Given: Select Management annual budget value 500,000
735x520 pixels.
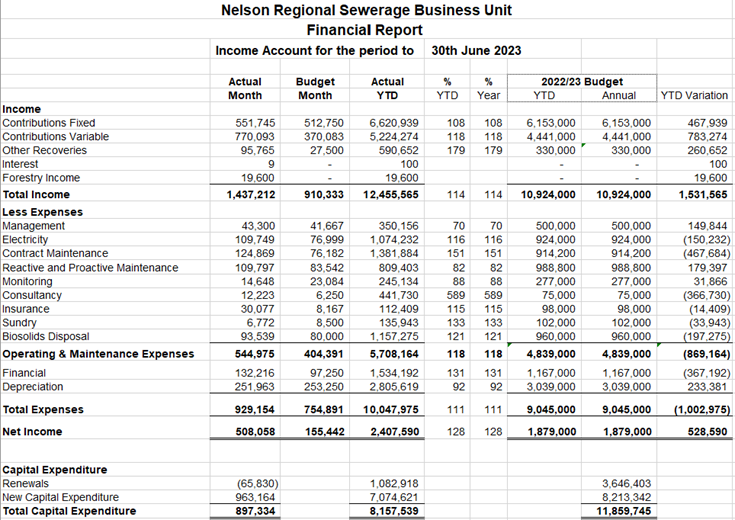Looking at the screenshot, I should coord(631,226).
